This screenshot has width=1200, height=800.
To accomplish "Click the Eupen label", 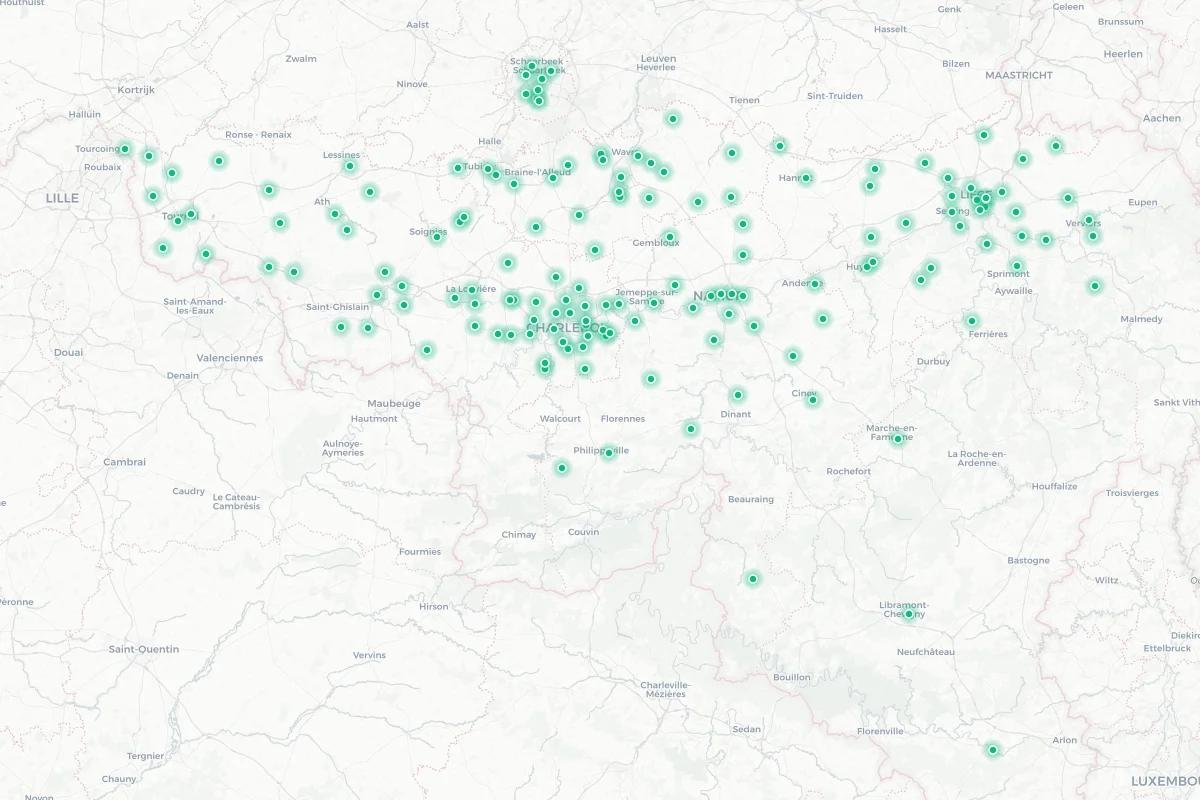I will pos(1141,203).
